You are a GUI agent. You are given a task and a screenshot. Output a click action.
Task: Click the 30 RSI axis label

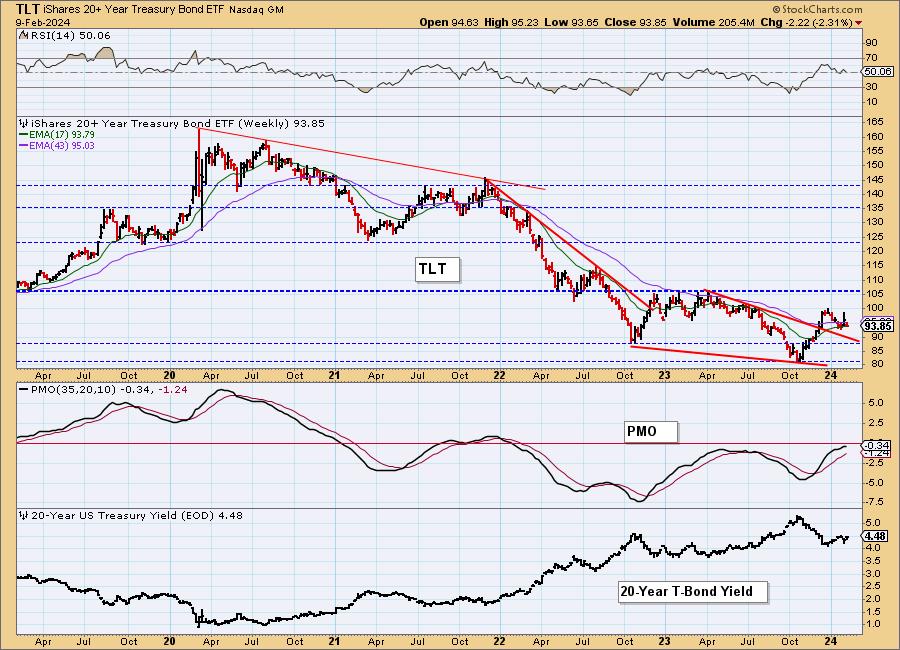871,87
